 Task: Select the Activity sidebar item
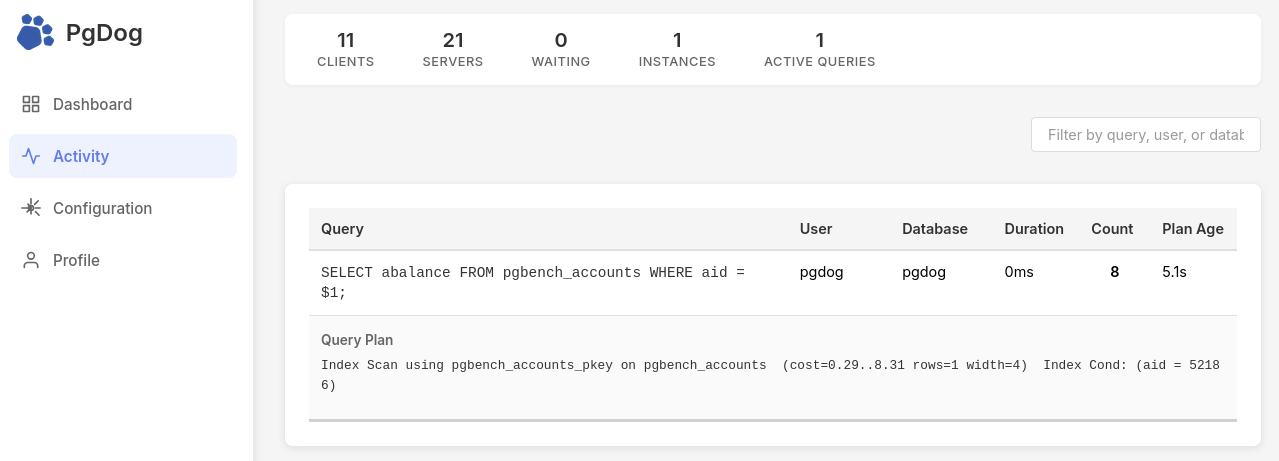coord(81,157)
